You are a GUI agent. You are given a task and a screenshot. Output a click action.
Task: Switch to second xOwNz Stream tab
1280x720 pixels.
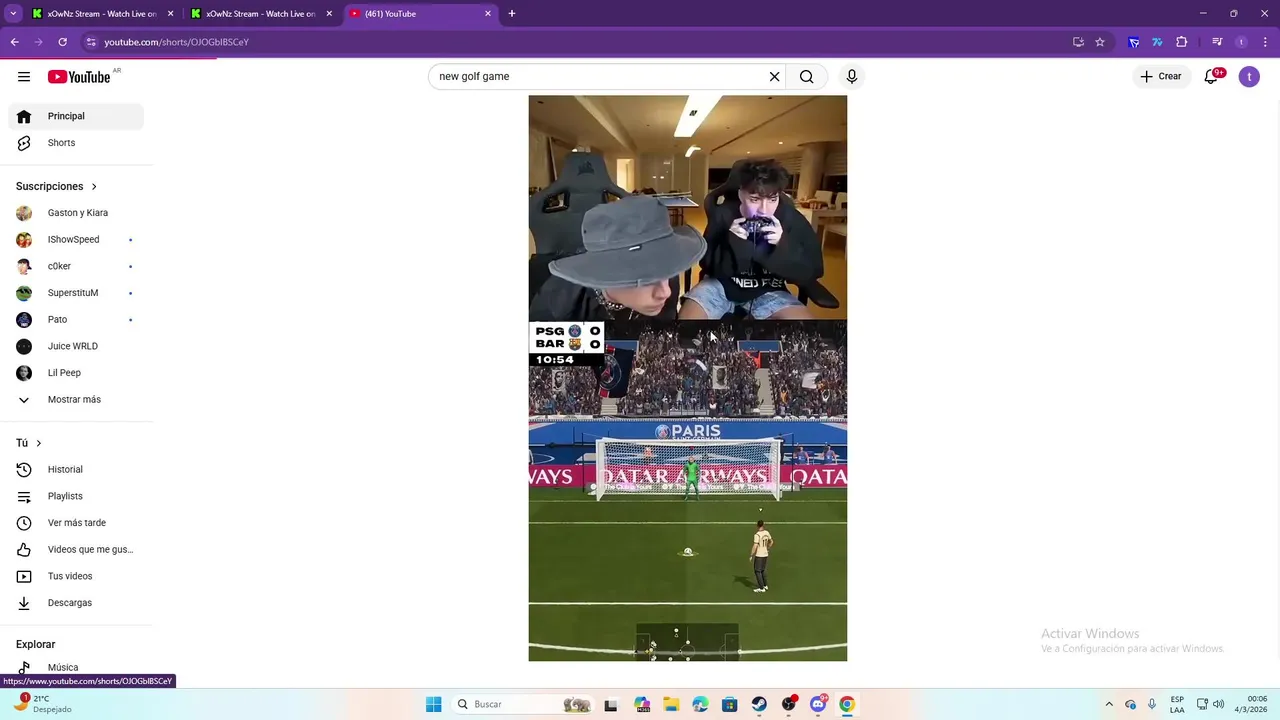click(x=263, y=14)
